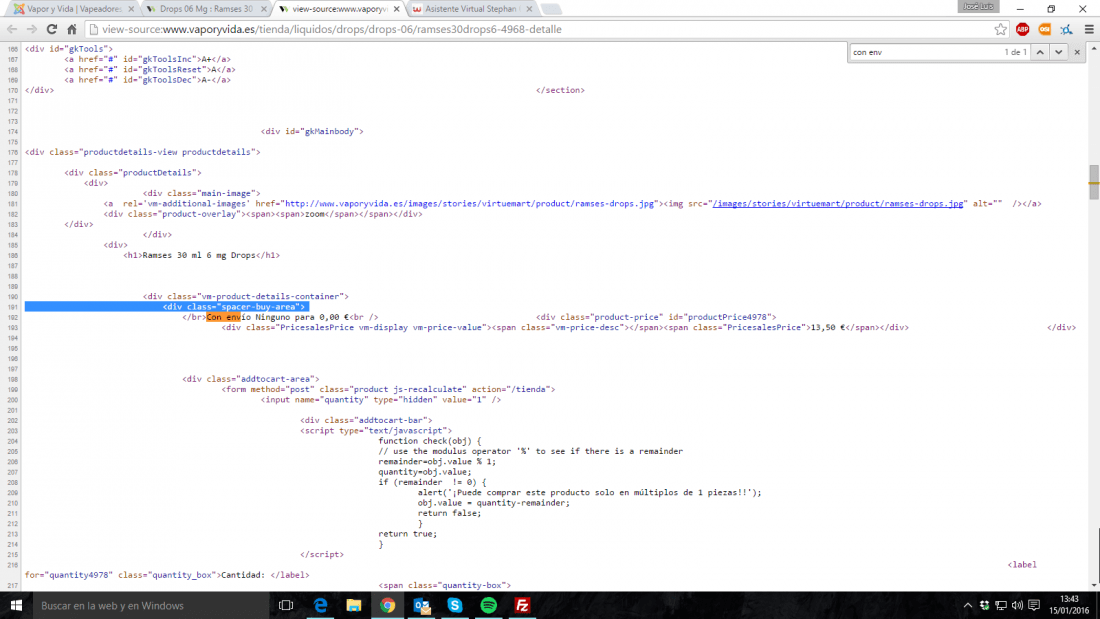Launch Microsoft Edge from the taskbar
The width and height of the screenshot is (1100, 619).
point(321,605)
